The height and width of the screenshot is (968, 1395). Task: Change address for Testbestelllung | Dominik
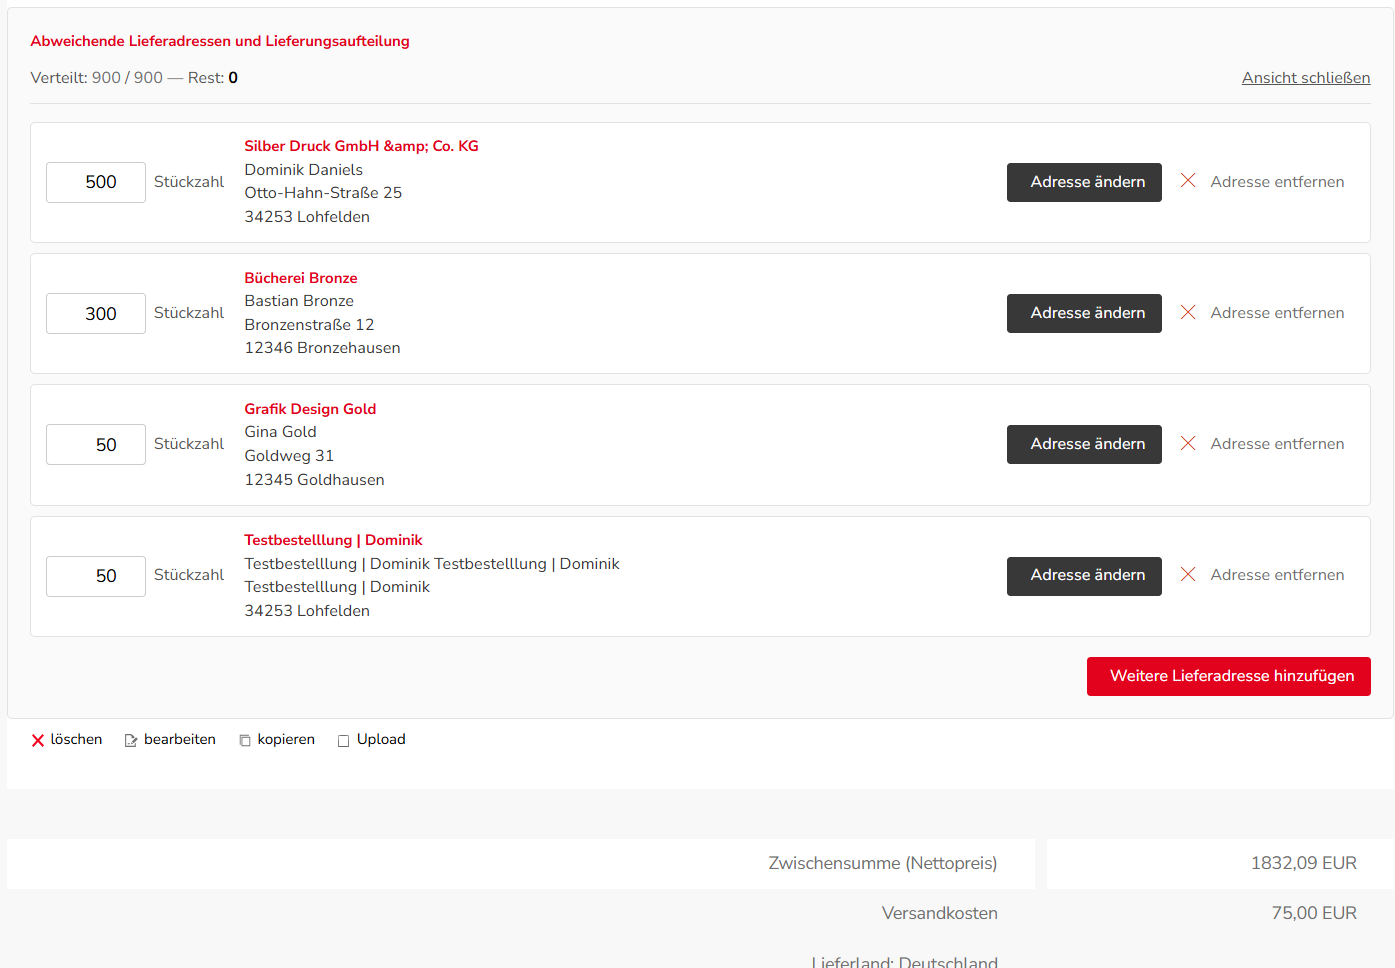1084,576
